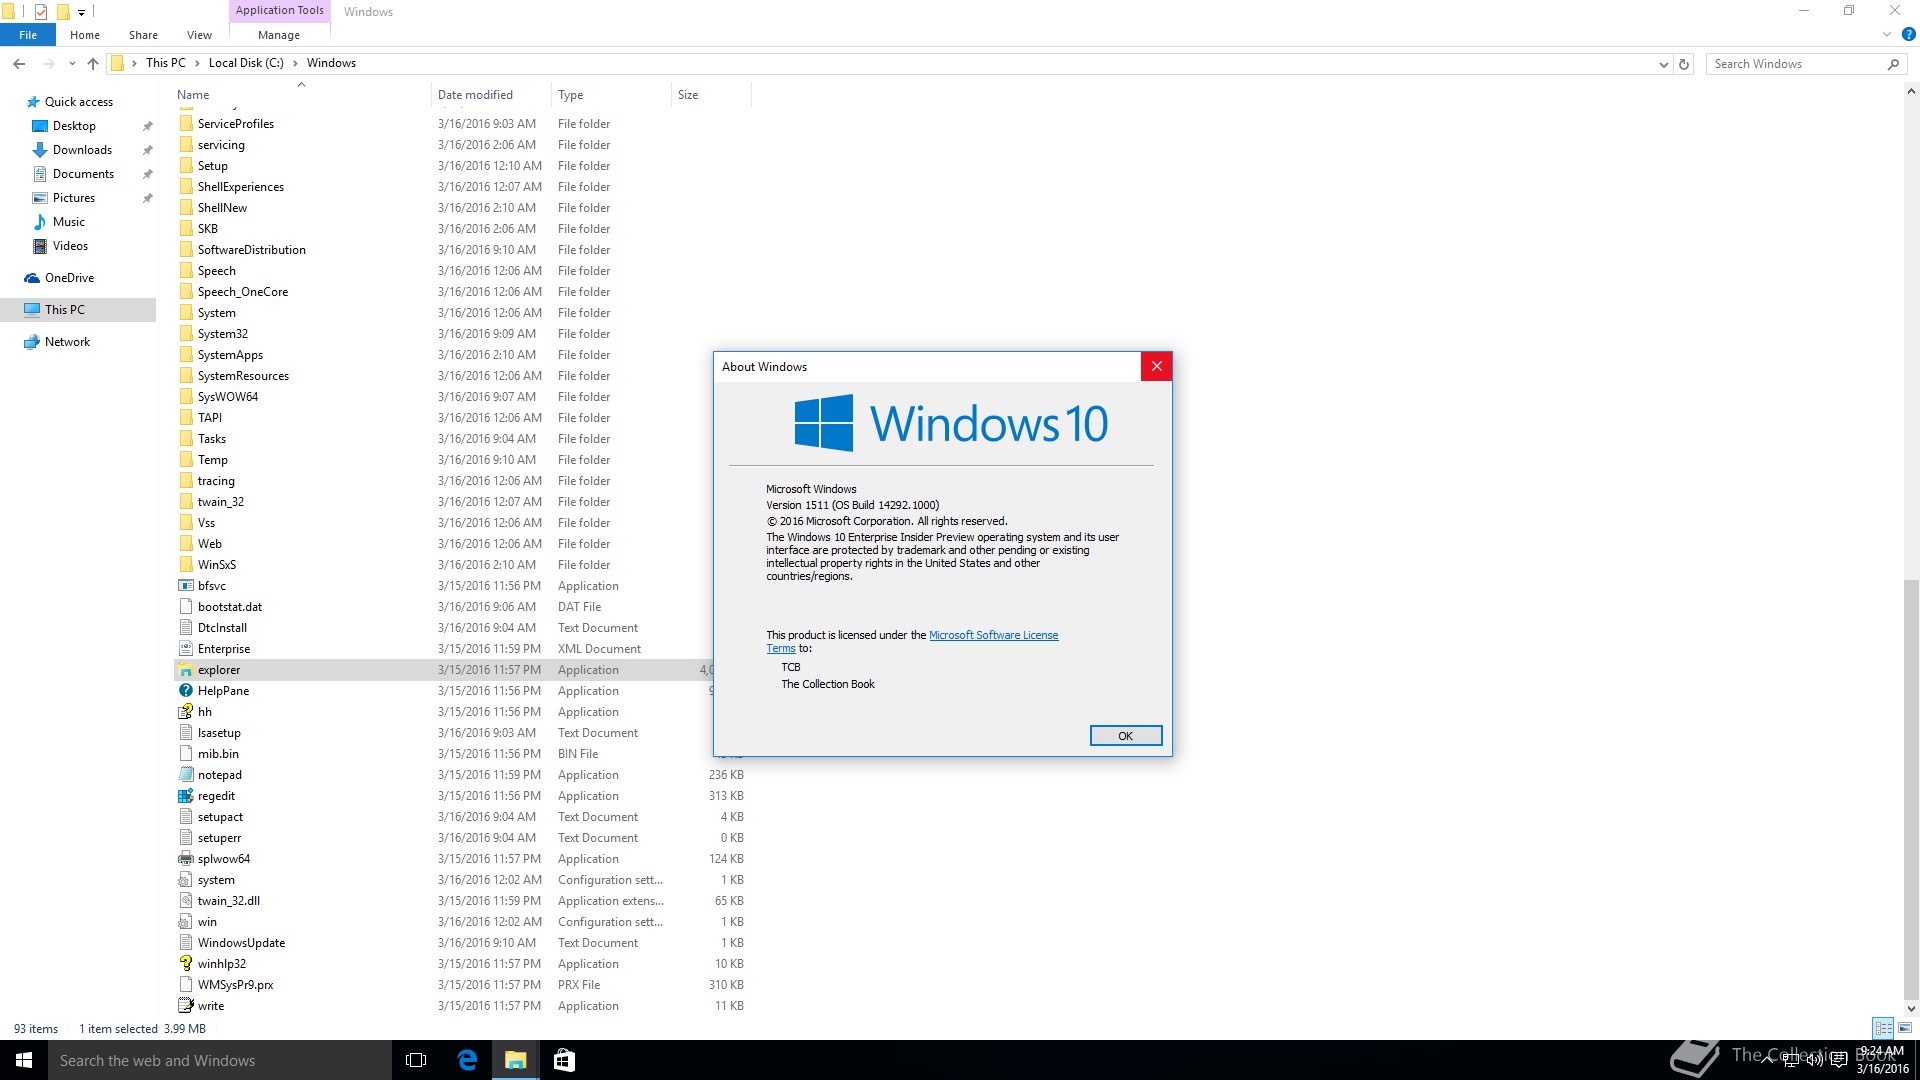This screenshot has width=1920, height=1080.
Task: Click the twain_32.dll file icon
Action: [185, 901]
